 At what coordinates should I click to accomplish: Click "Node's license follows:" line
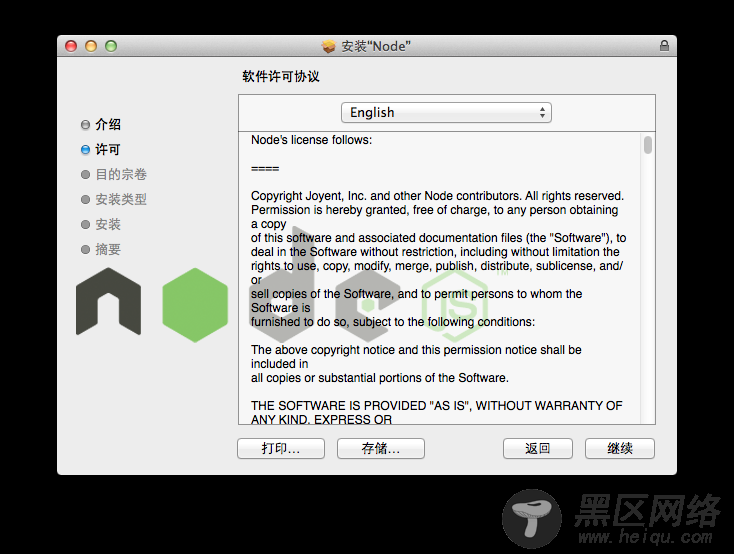(x=311, y=140)
